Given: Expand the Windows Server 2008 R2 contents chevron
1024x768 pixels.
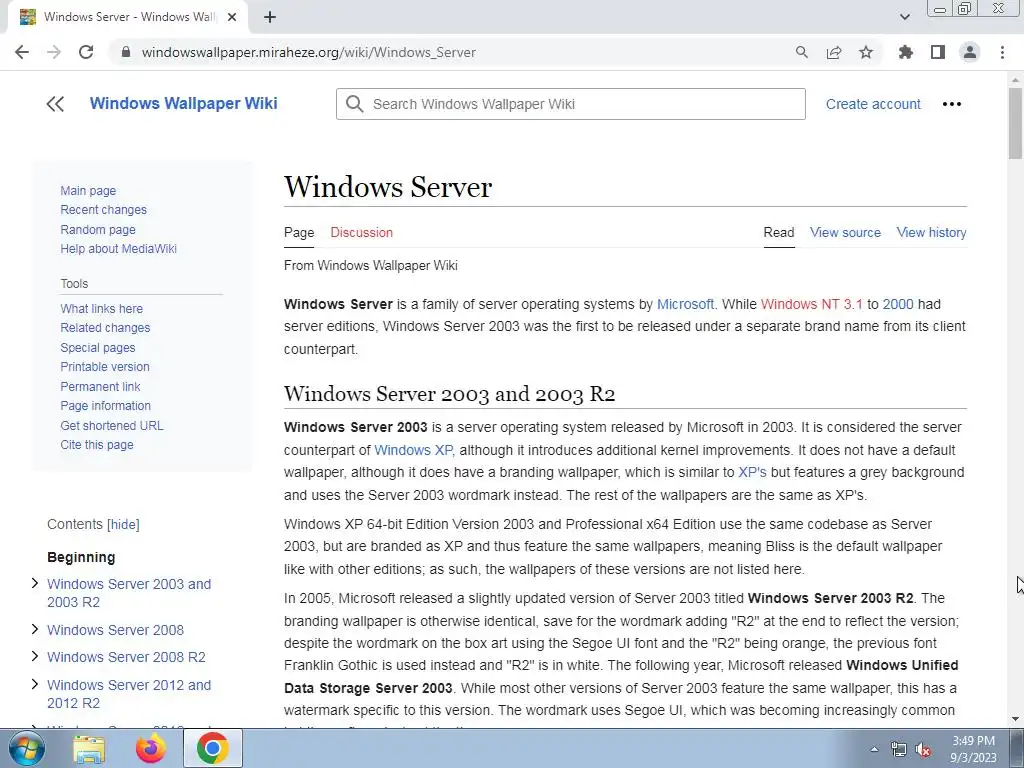Looking at the screenshot, I should 35,656.
